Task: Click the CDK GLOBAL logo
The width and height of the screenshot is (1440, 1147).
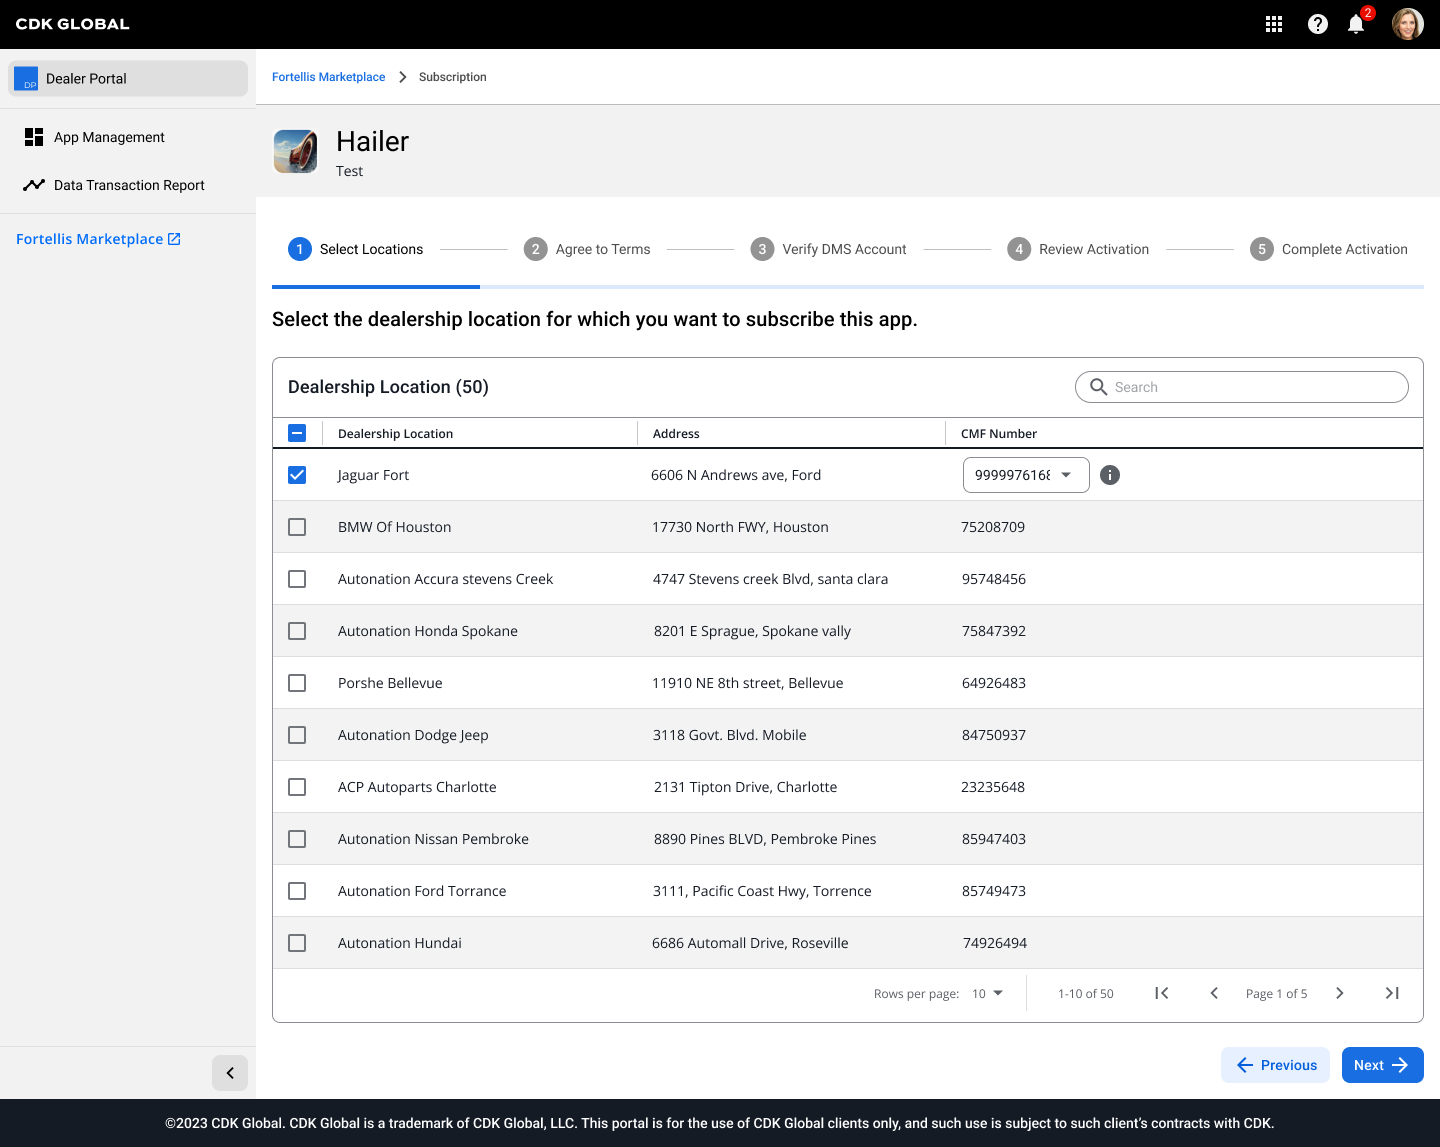Action: (x=73, y=24)
